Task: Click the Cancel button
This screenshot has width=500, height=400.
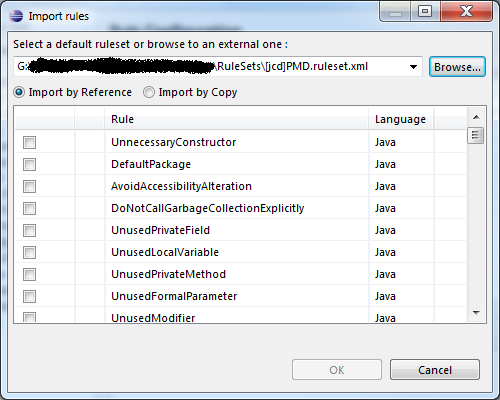Action: click(435, 370)
